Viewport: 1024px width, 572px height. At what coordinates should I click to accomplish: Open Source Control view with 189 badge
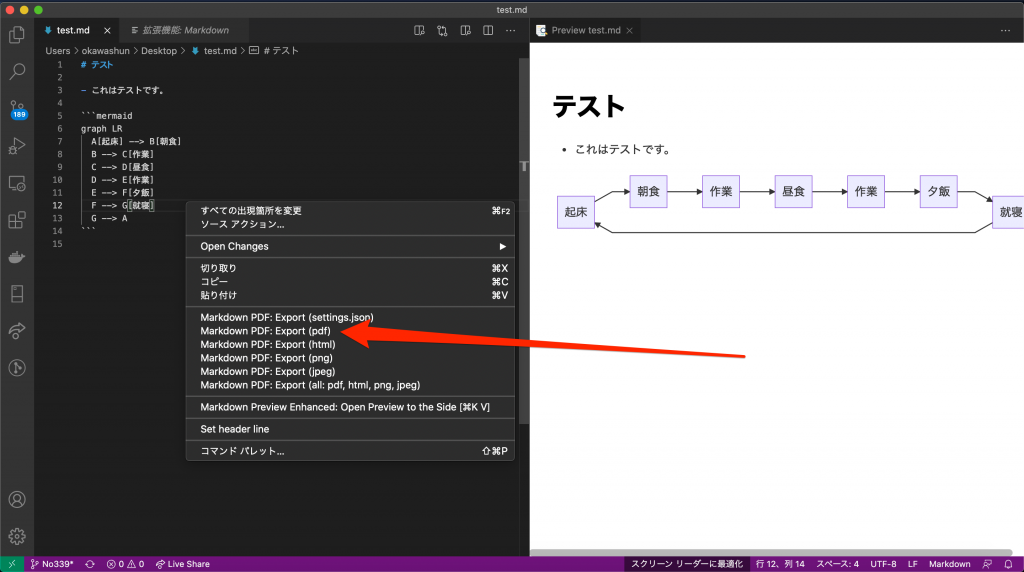pyautogui.click(x=17, y=109)
